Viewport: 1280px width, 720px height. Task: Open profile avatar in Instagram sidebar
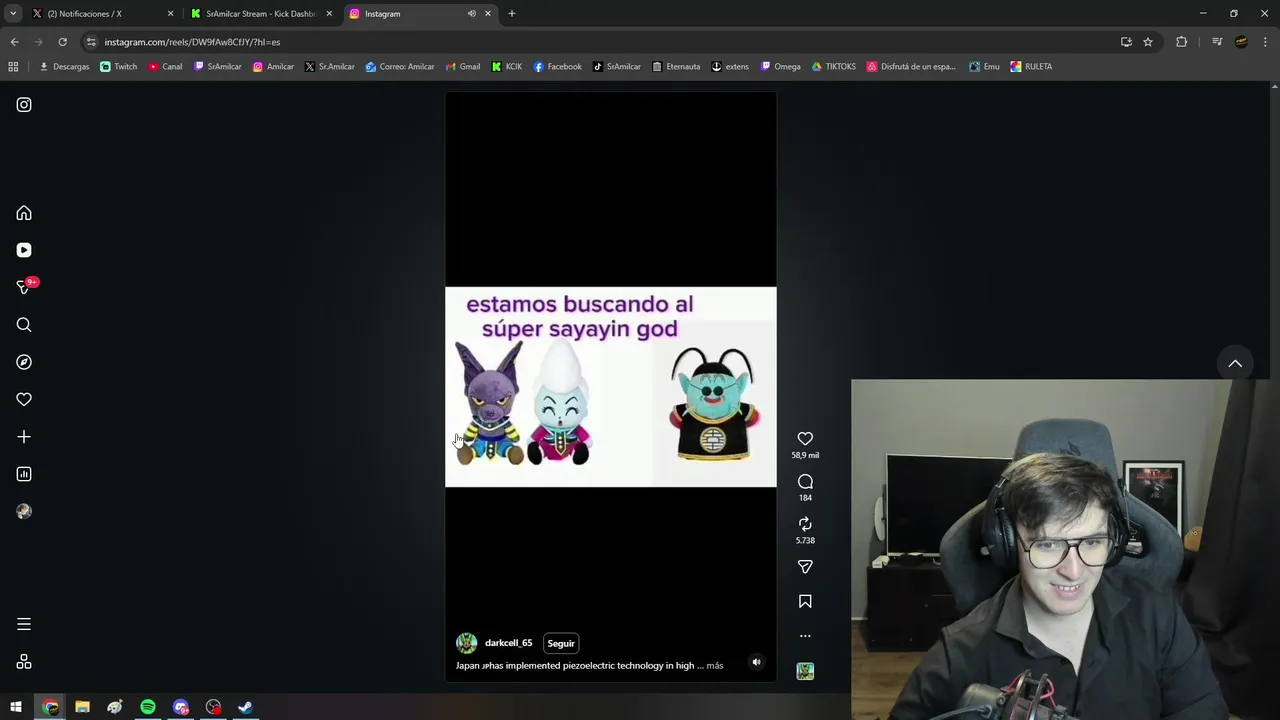pos(24,511)
